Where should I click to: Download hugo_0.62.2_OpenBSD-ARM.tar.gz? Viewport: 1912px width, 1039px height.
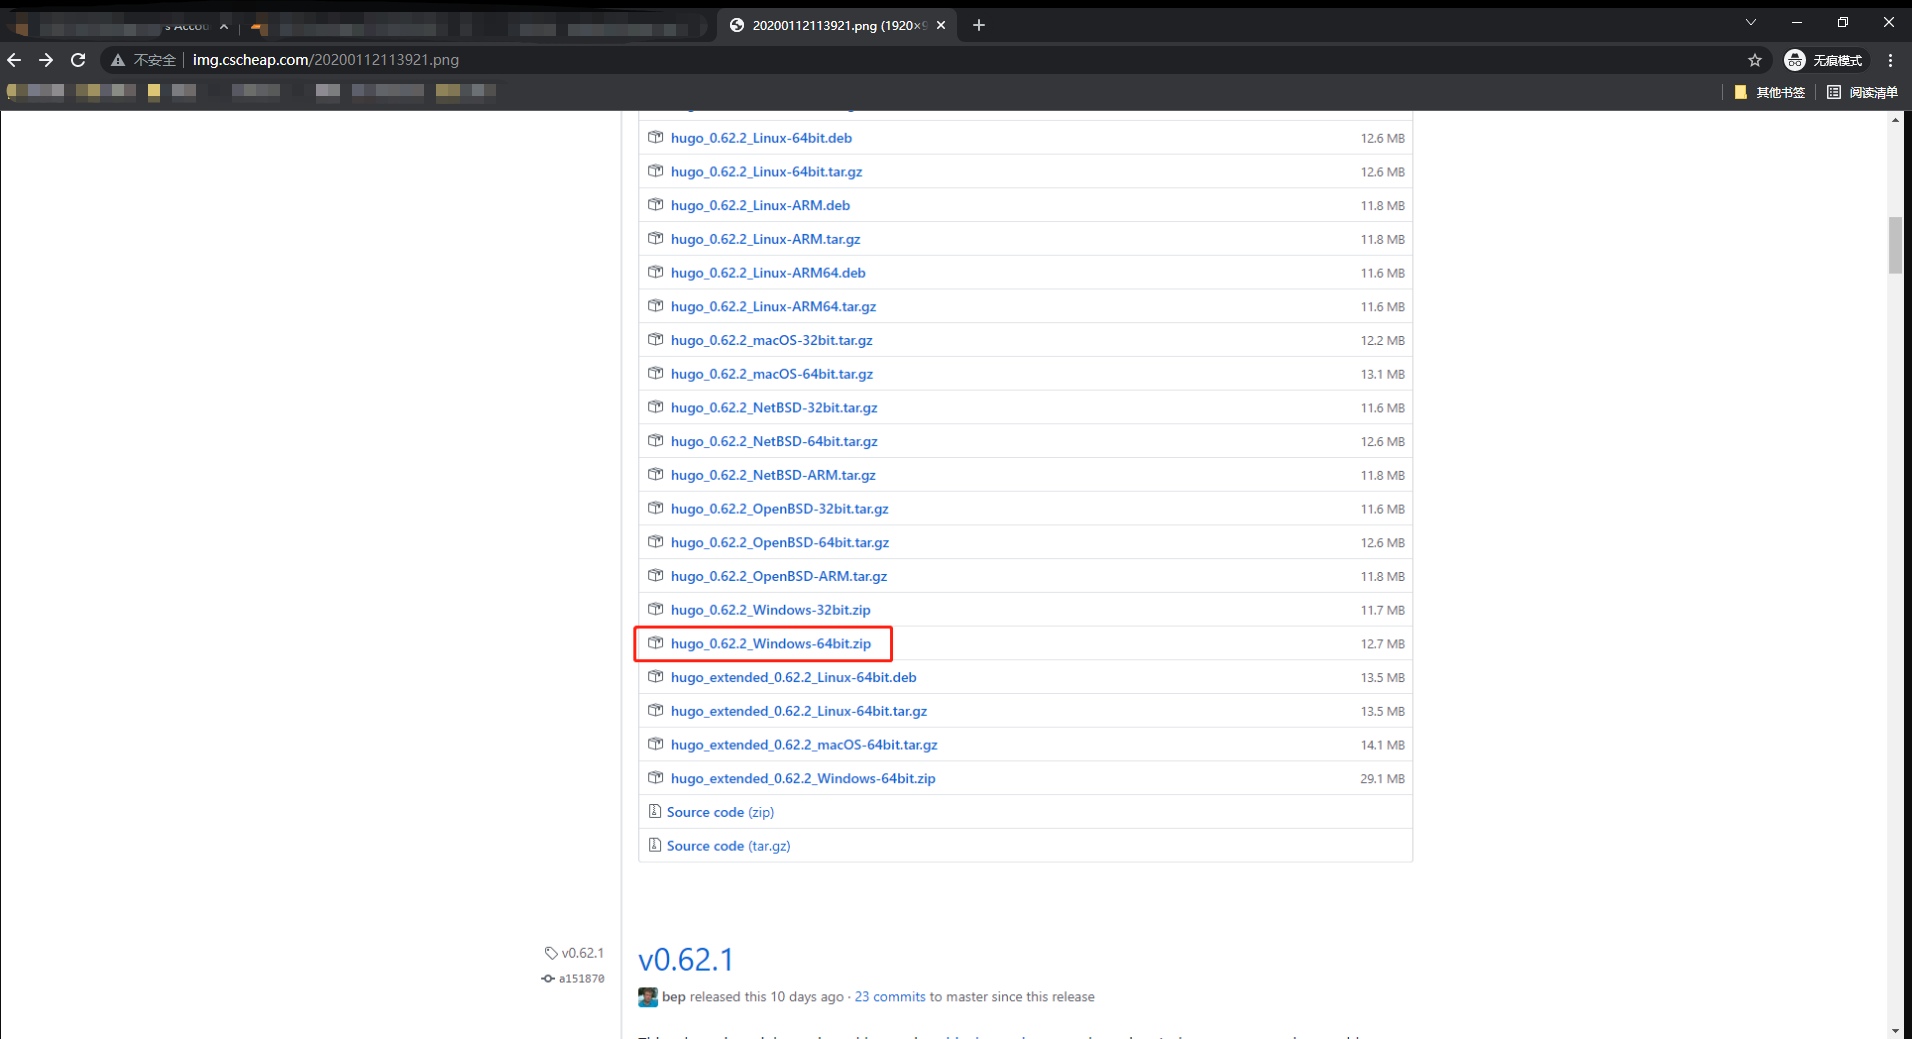click(x=779, y=576)
